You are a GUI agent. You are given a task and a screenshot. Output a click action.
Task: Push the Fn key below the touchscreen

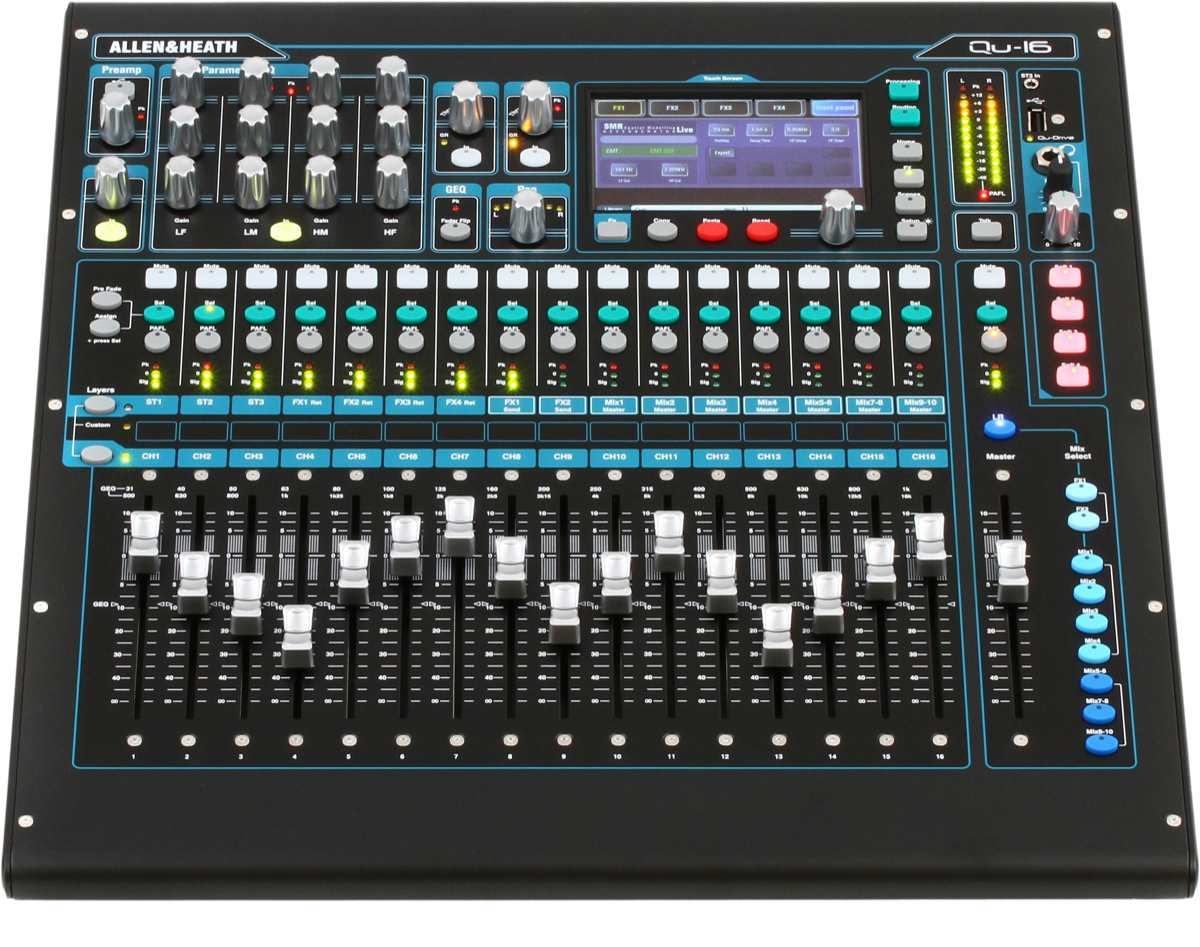click(610, 230)
